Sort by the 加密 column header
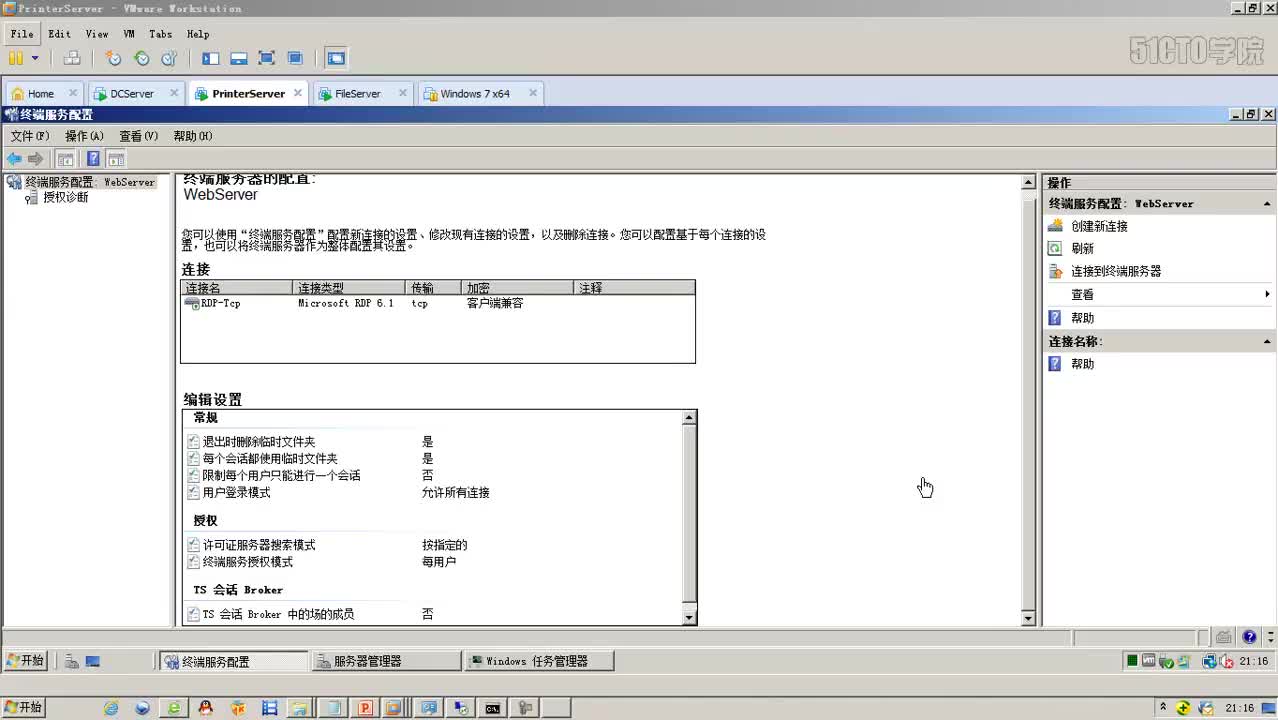 pyautogui.click(x=518, y=288)
